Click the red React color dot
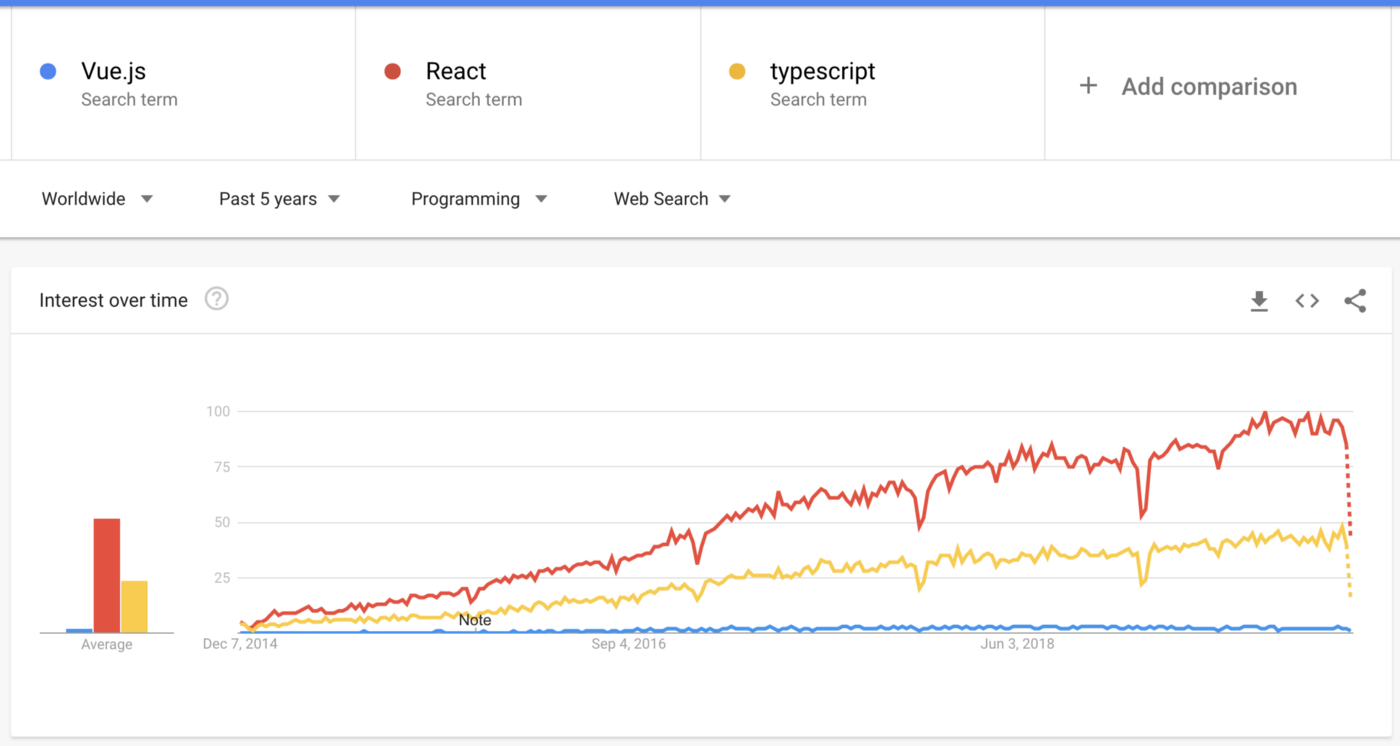The width and height of the screenshot is (1400, 746). (x=393, y=71)
